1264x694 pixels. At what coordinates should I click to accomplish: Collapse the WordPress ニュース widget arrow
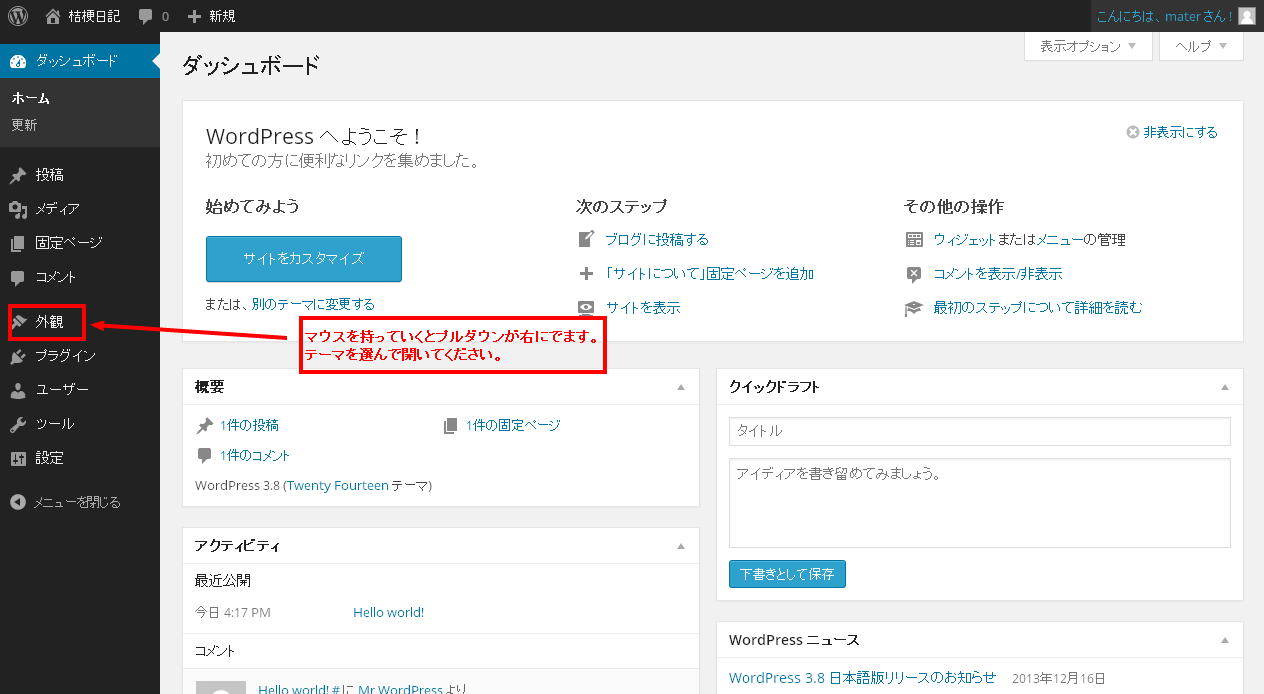pos(1225,640)
